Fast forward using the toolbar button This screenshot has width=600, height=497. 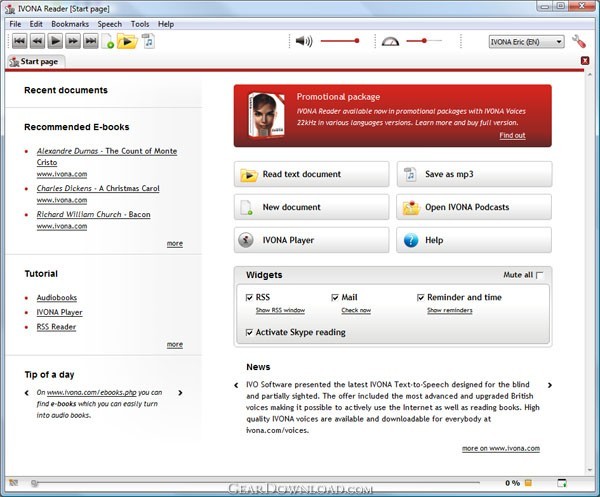[x=73, y=41]
